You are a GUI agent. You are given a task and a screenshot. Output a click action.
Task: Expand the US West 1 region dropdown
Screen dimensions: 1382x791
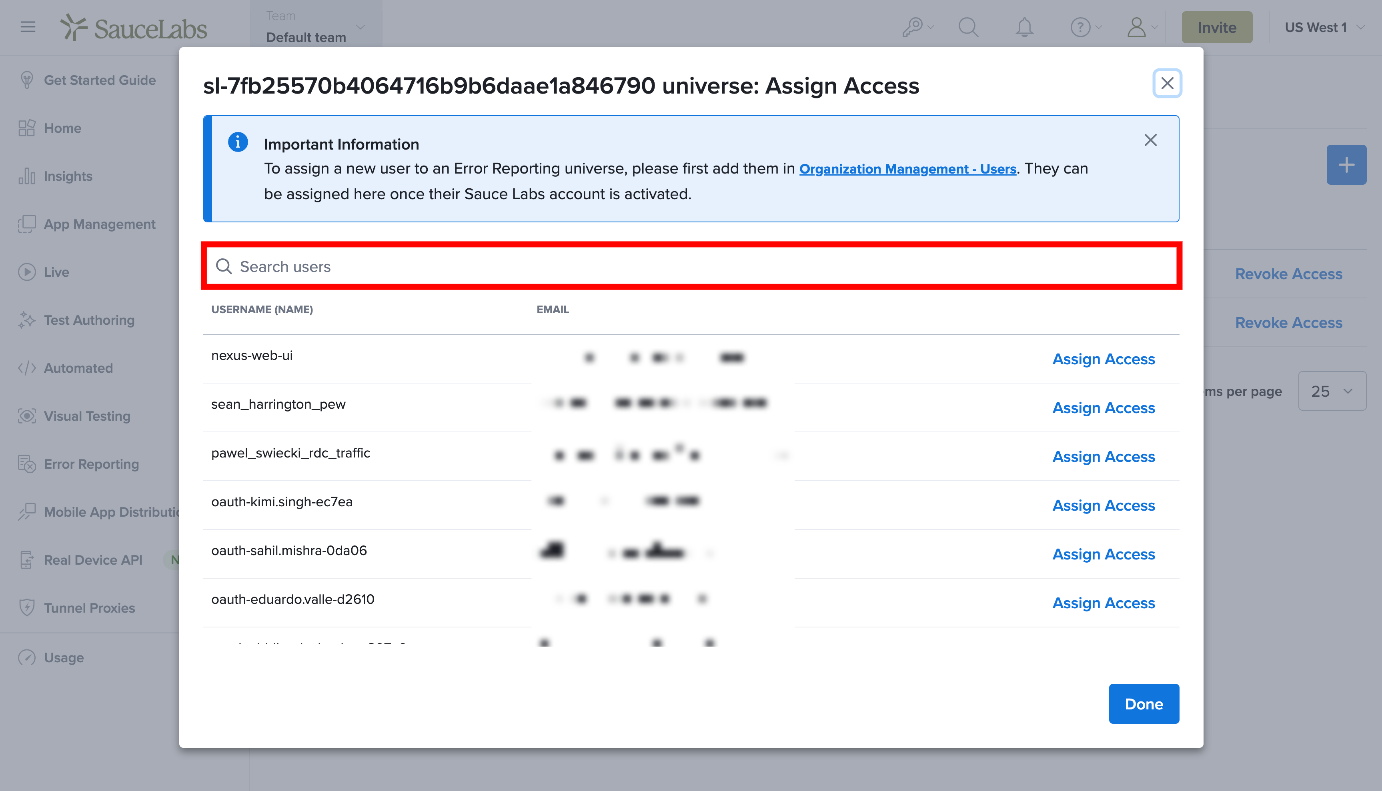tap(1324, 27)
